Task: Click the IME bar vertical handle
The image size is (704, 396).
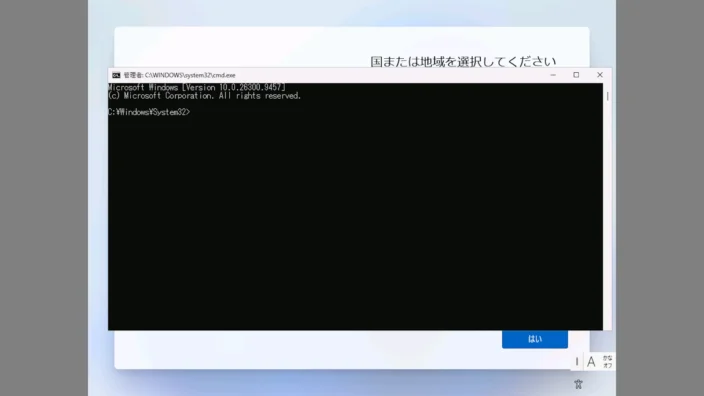Action: (x=577, y=361)
